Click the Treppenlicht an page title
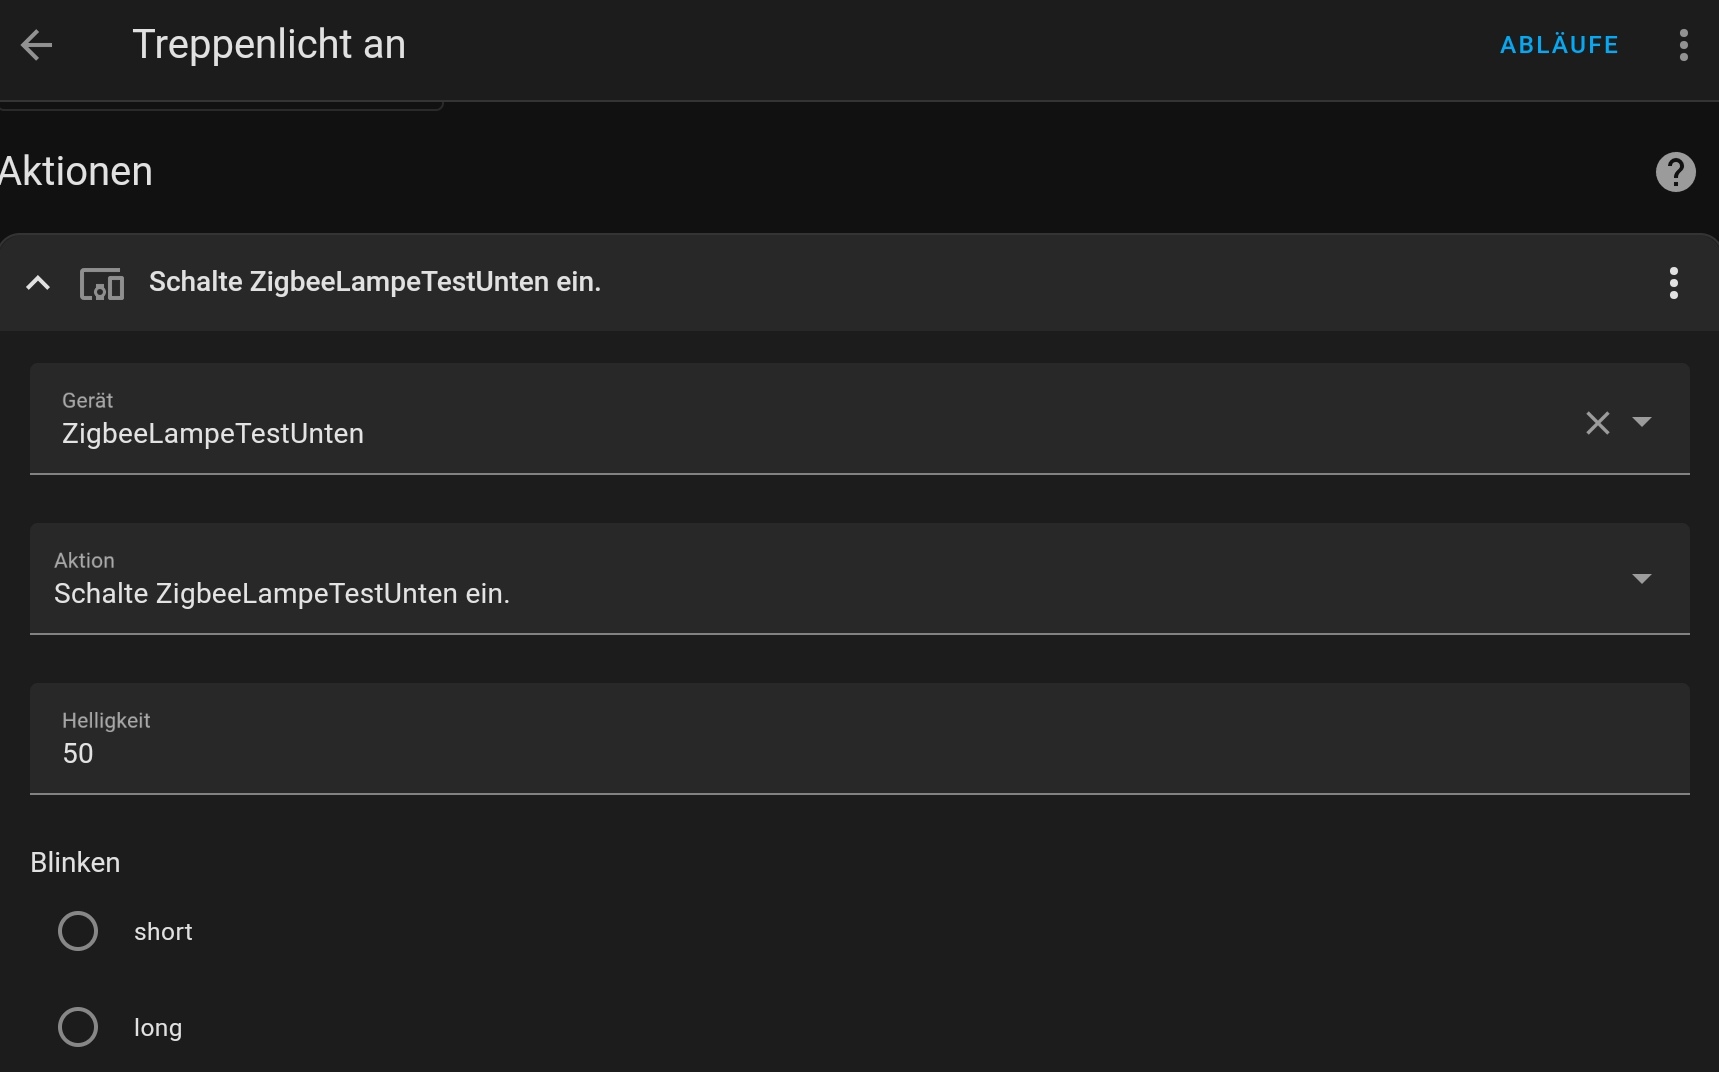This screenshot has width=1719, height=1072. tap(269, 45)
